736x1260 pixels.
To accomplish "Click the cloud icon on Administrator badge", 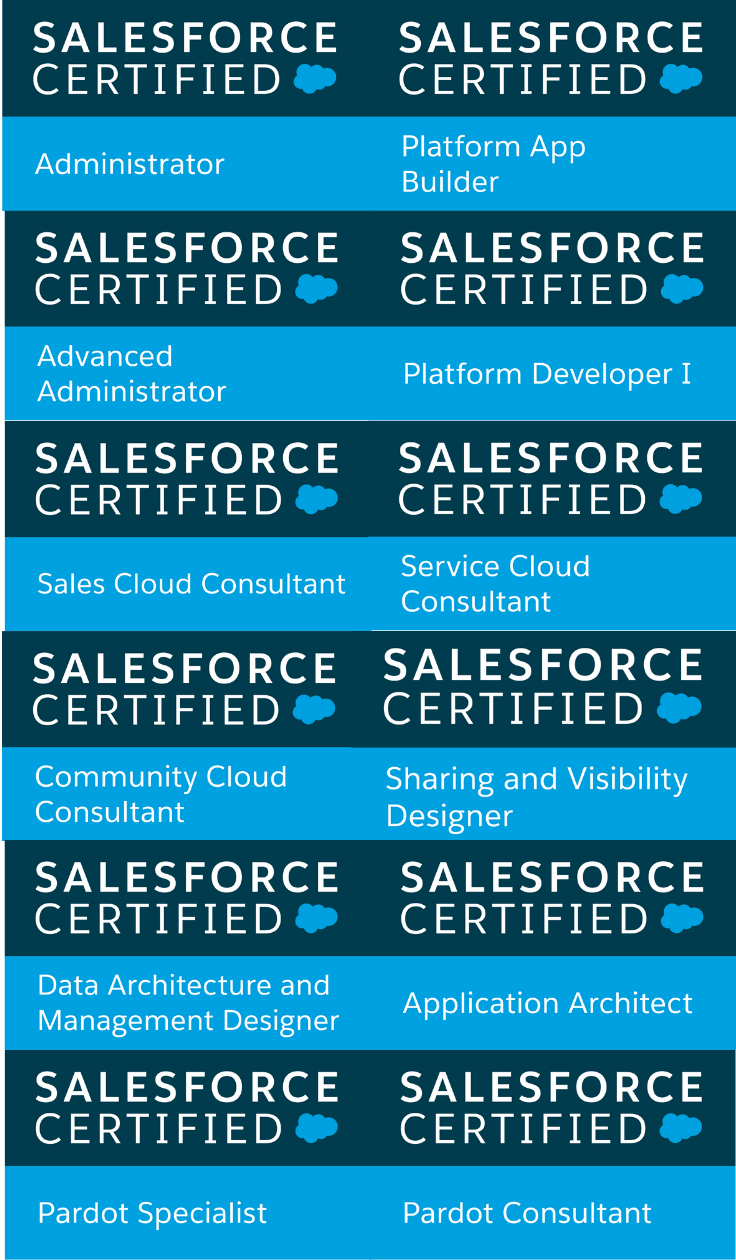I will pos(315,79).
